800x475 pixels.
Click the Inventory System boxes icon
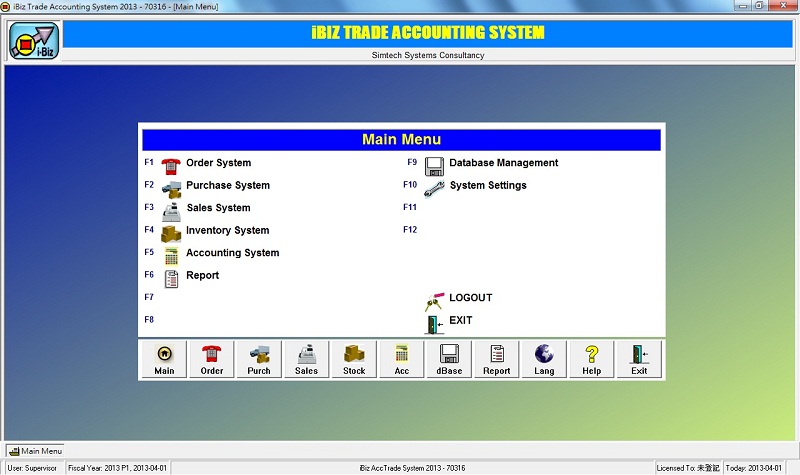pos(171,234)
